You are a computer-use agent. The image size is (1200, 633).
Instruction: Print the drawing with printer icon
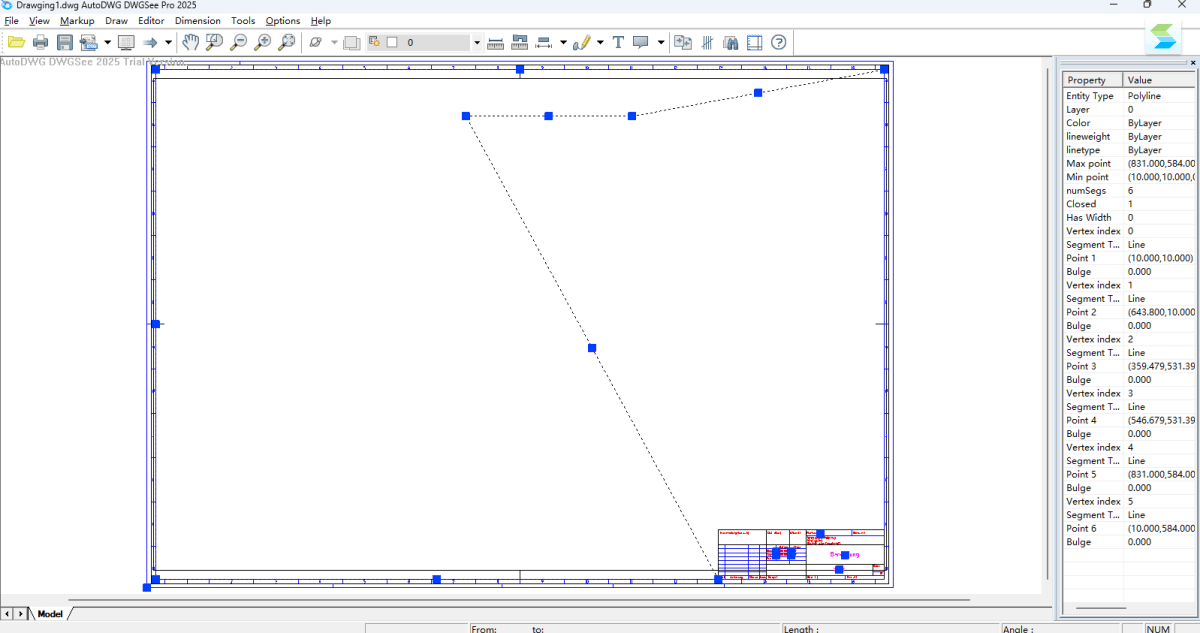(x=41, y=42)
